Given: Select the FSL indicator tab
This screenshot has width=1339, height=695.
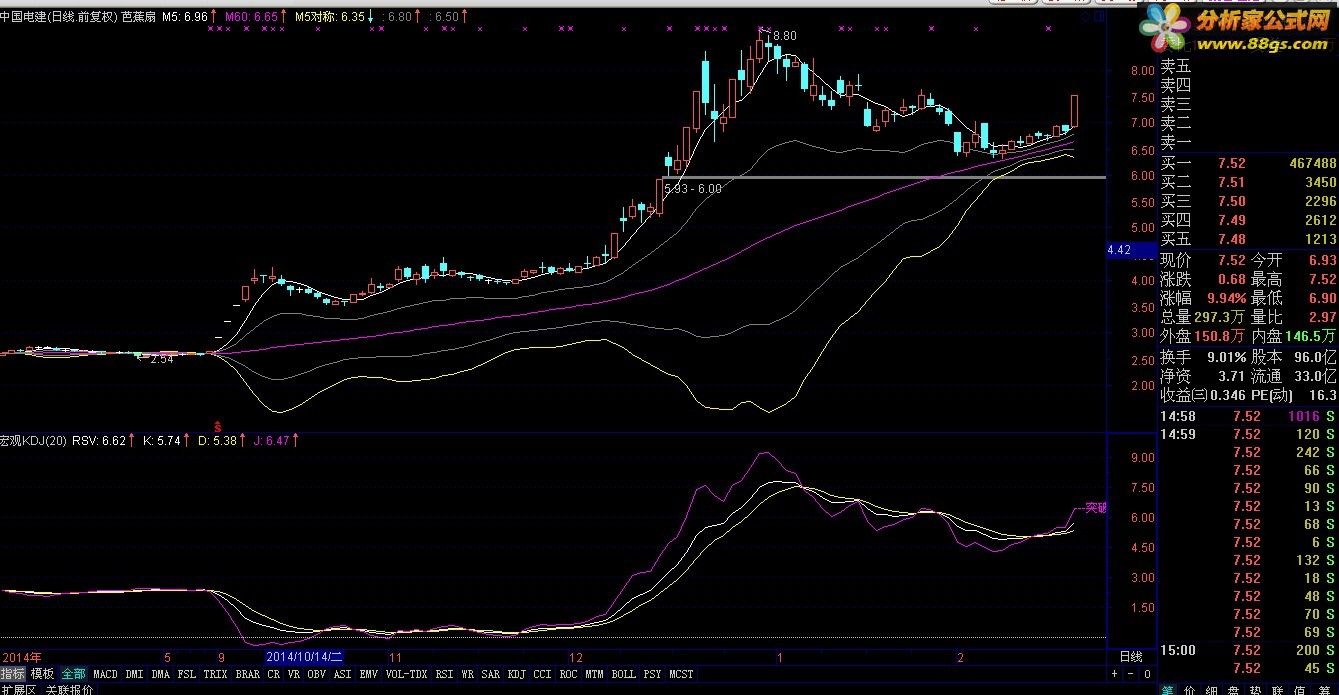Looking at the screenshot, I should point(187,674).
